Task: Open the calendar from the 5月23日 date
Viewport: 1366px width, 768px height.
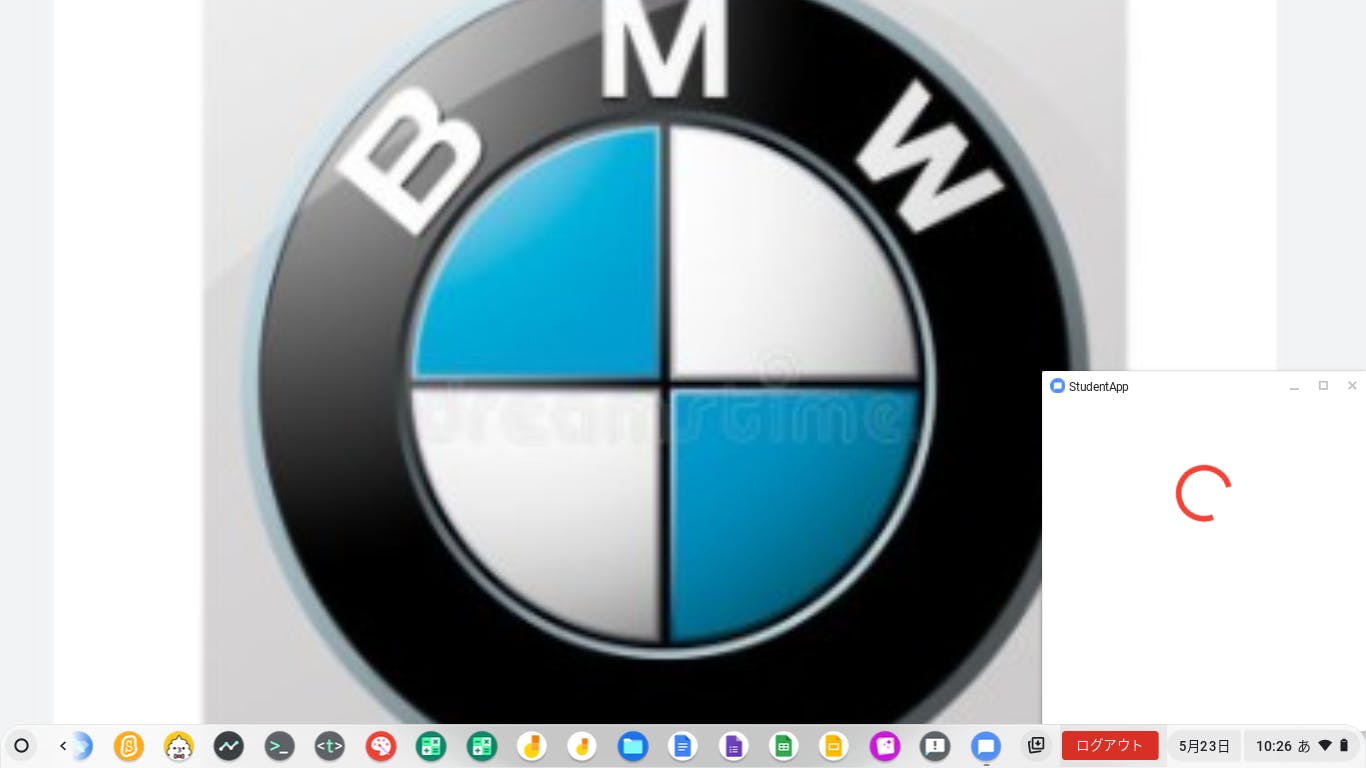Action: pos(1204,746)
